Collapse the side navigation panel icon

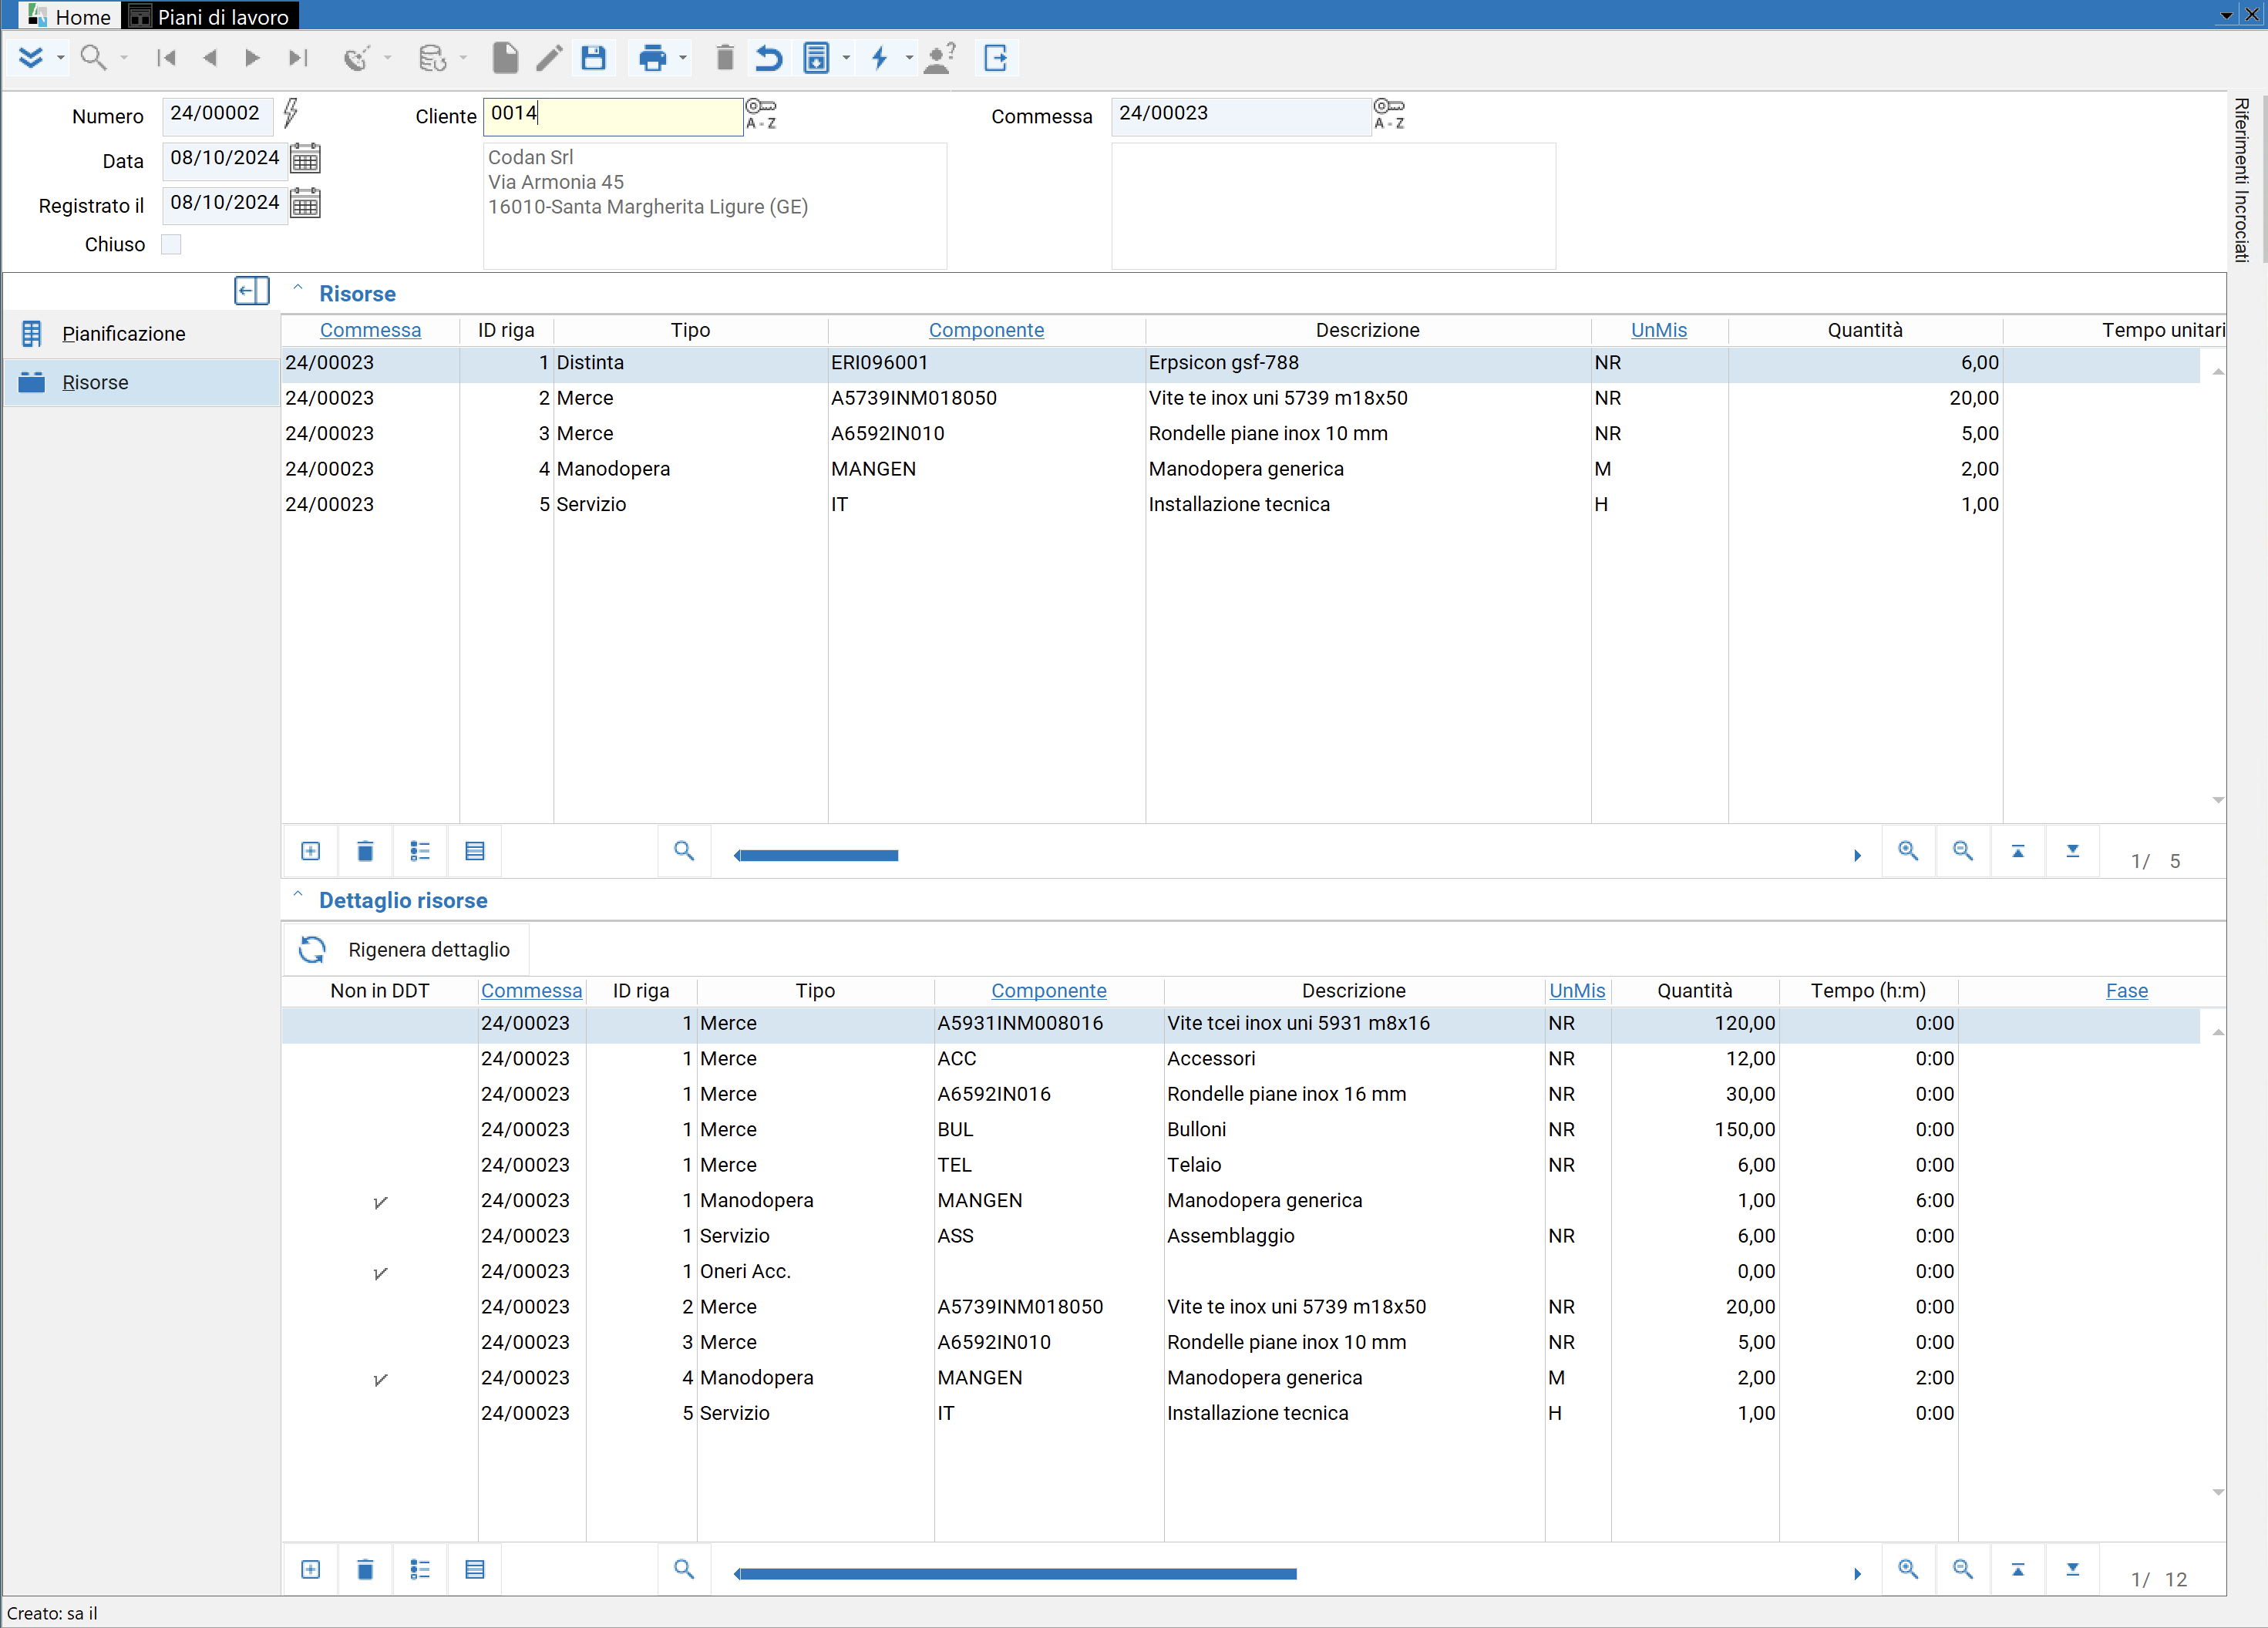[x=252, y=291]
